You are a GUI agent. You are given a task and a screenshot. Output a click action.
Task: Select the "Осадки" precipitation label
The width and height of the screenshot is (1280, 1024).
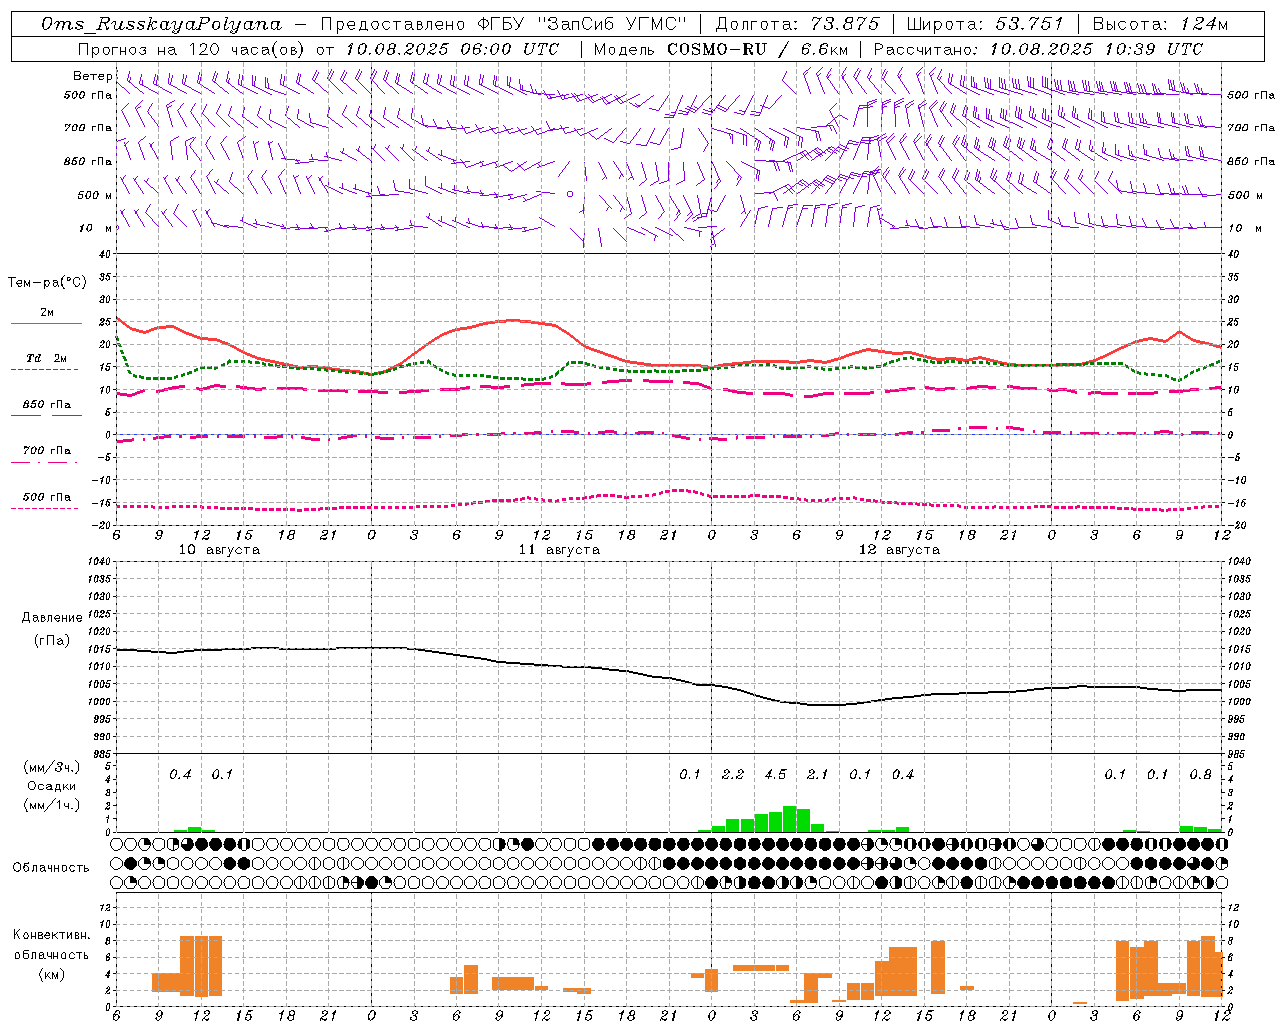tap(52, 786)
